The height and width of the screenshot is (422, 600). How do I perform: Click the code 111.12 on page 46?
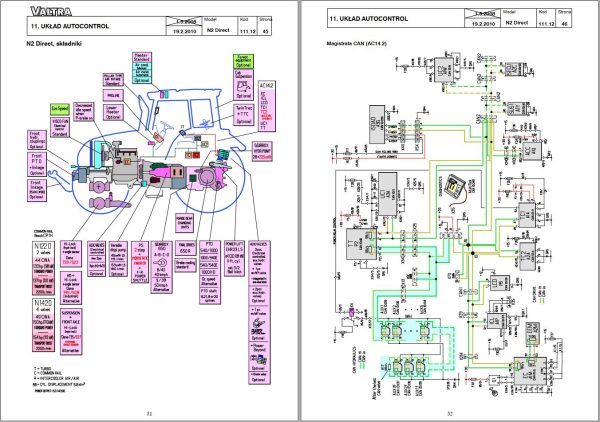coord(546,24)
